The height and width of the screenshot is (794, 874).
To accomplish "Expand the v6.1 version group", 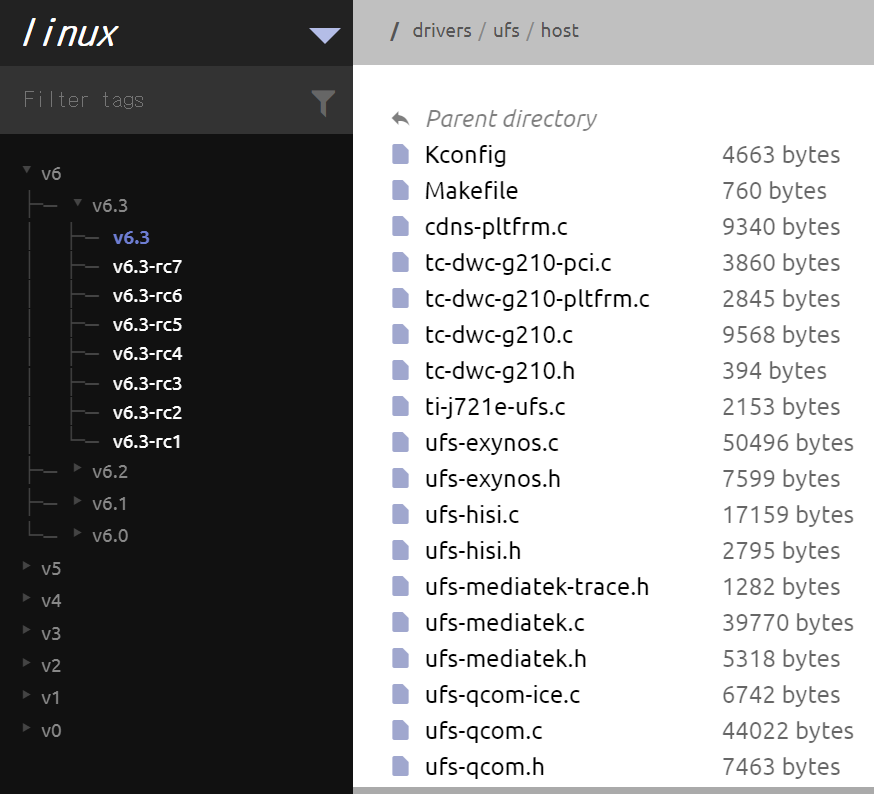I will (77, 500).
